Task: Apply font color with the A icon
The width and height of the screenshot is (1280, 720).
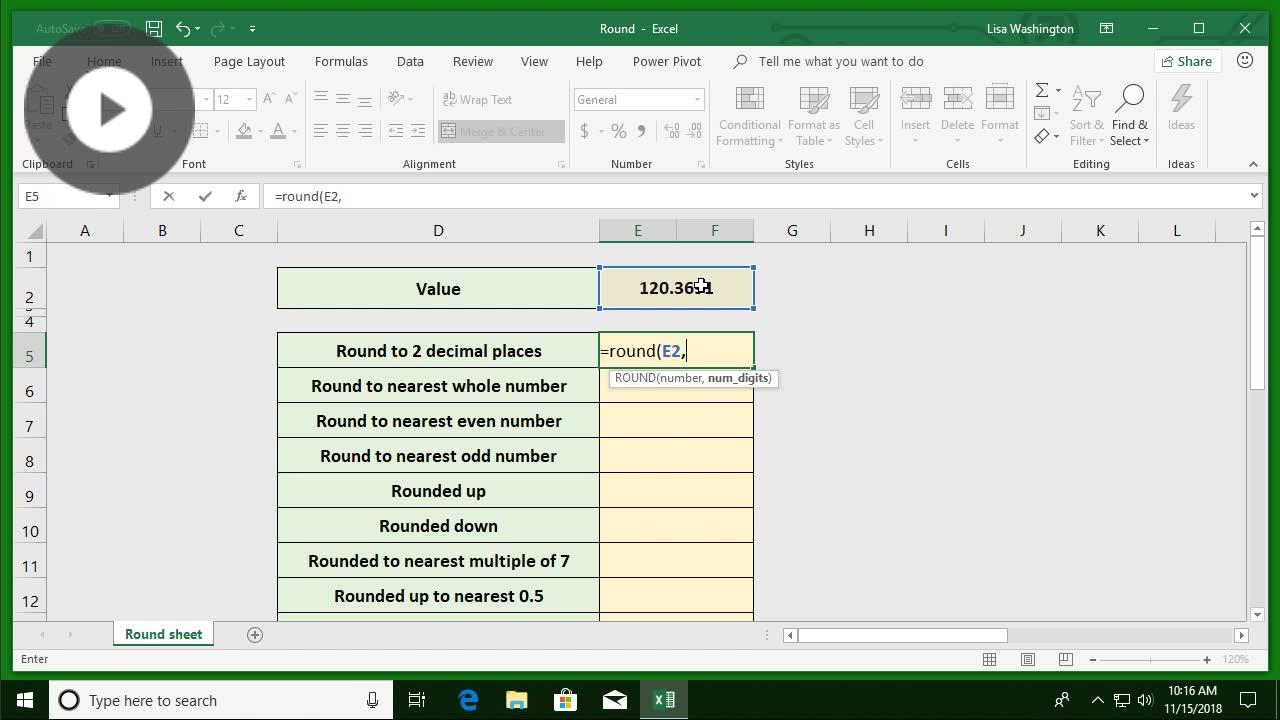Action: 279,131
